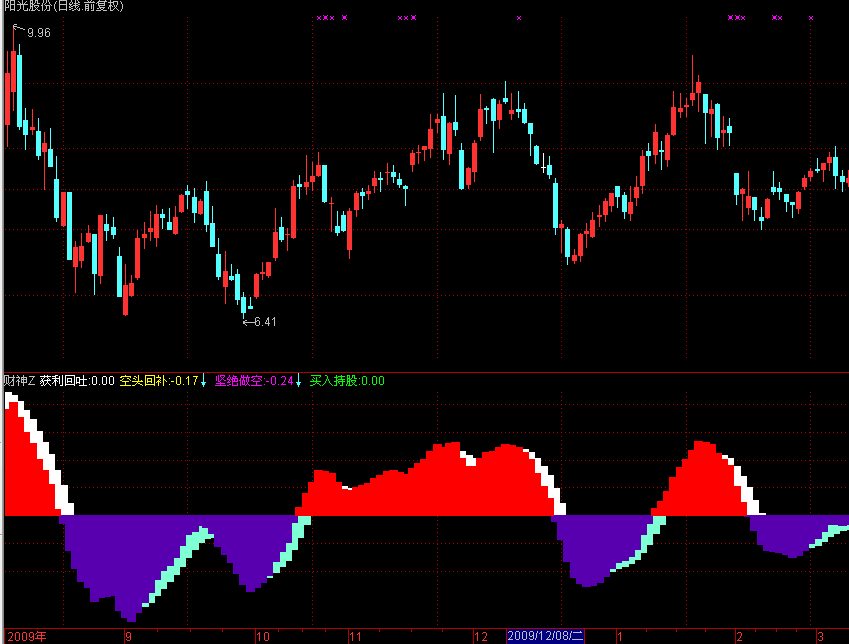Click the arrow icon beside 6.41
The height and width of the screenshot is (644, 849).
248,322
